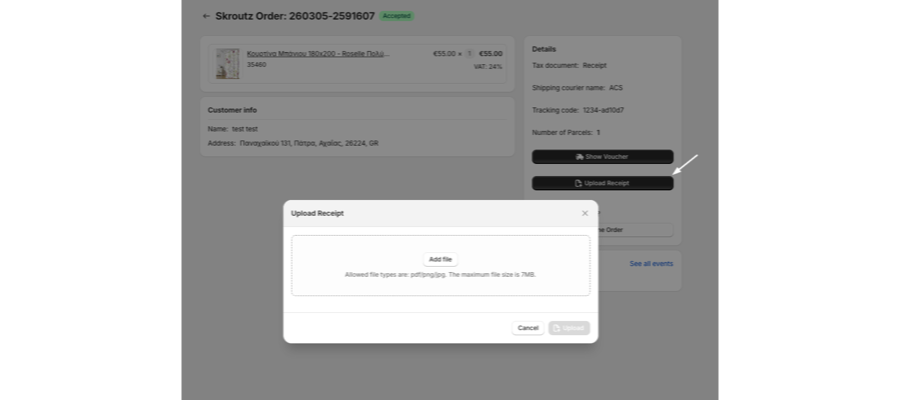Screen dimensions: 900x400
Task: Click the green Accepted status badge
Action: 397,16
